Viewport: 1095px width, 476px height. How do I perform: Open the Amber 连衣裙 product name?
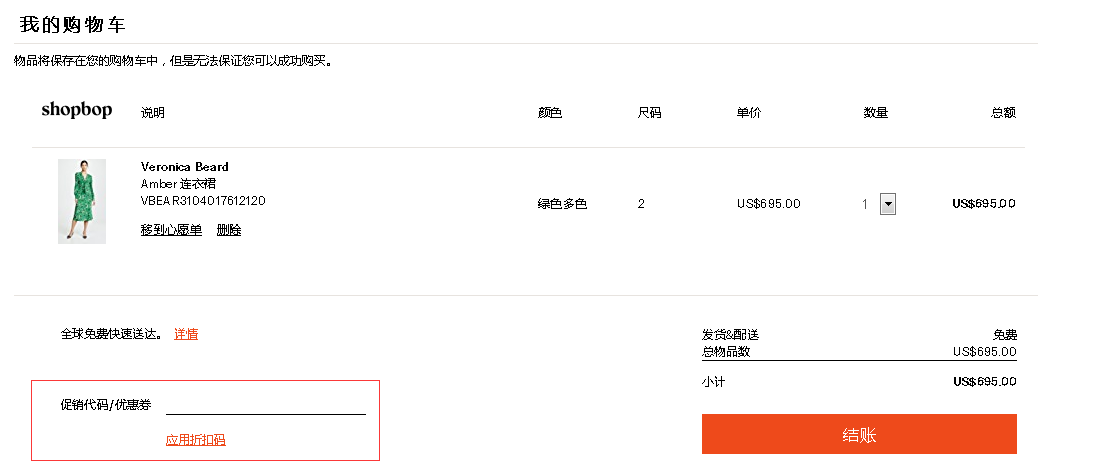178,184
